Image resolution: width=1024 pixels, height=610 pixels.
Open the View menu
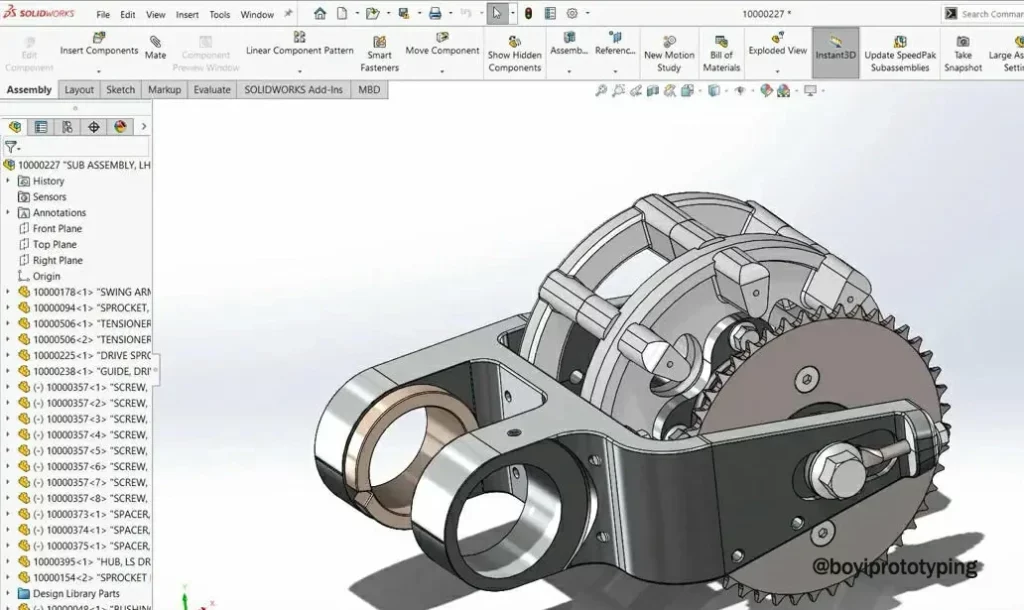click(x=155, y=14)
